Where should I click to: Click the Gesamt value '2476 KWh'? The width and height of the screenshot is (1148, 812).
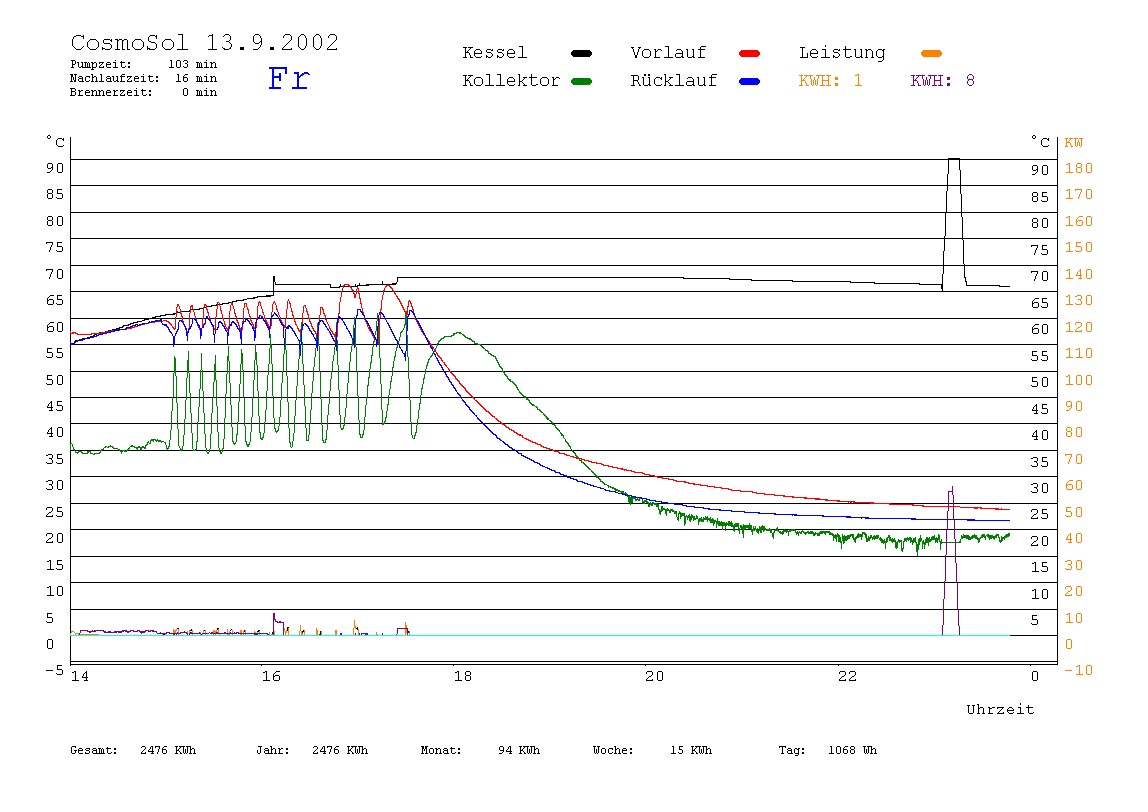(168, 750)
